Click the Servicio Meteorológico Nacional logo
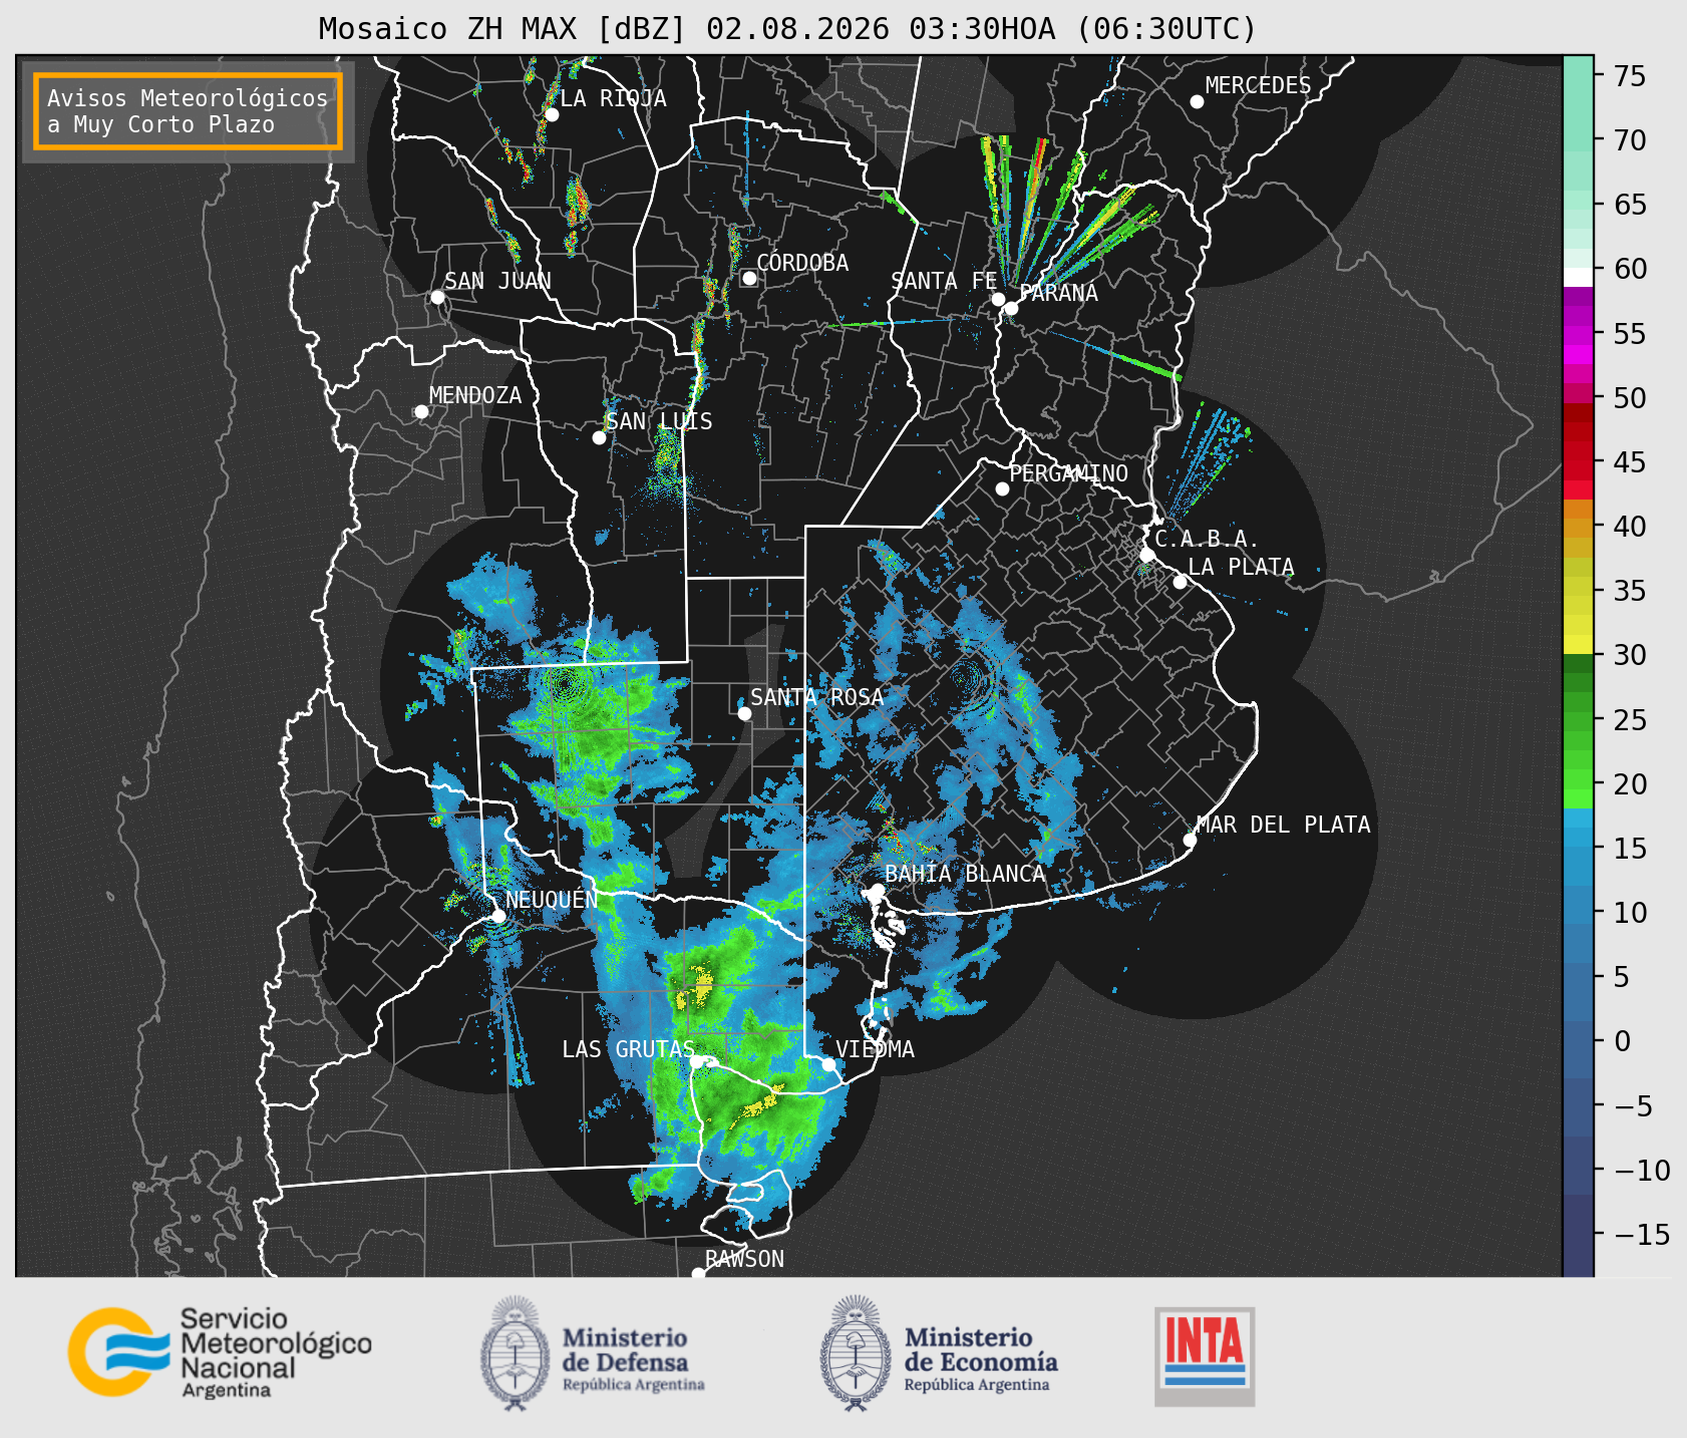Screen dimensions: 1687x1438 point(220,1352)
